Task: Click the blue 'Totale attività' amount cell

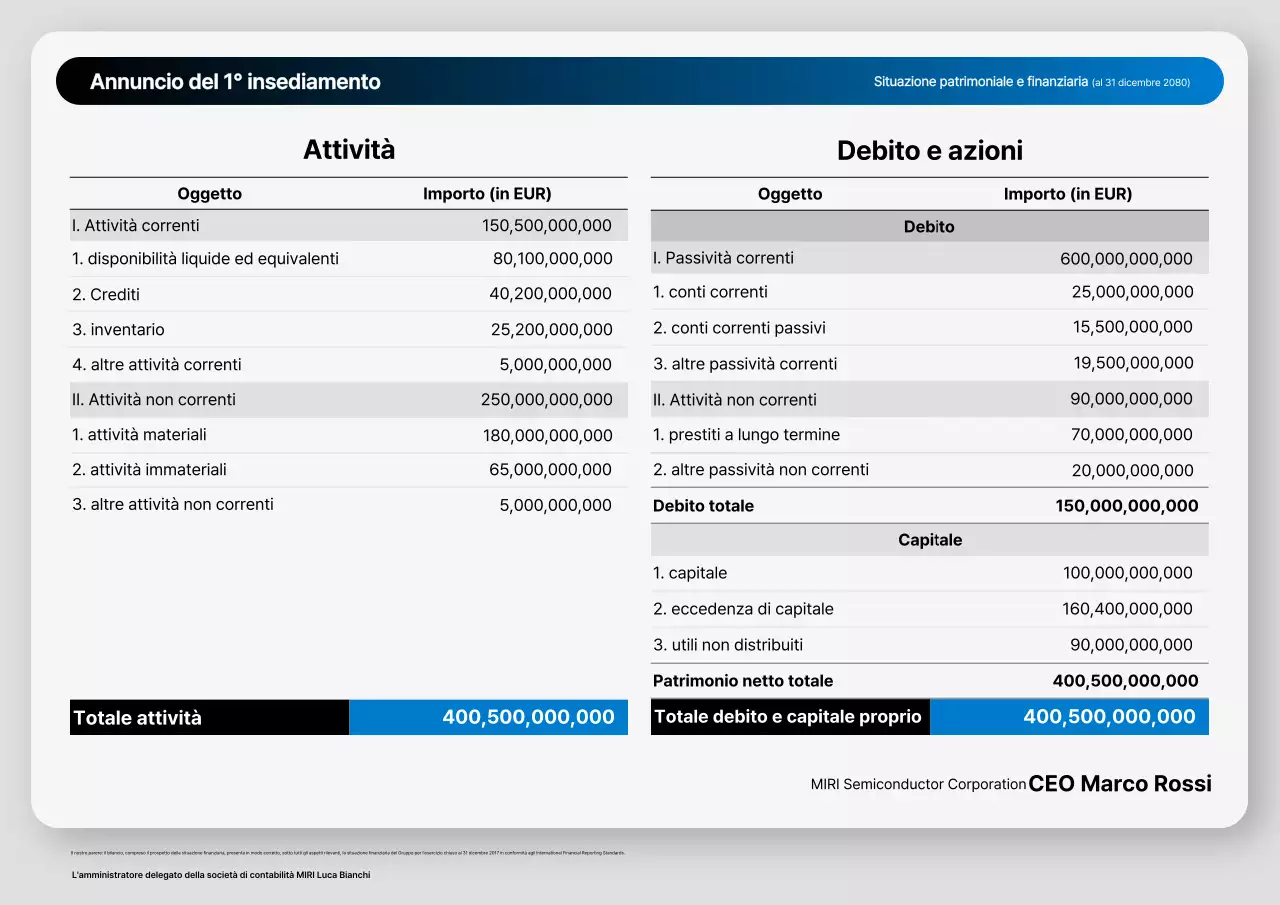Action: 488,717
